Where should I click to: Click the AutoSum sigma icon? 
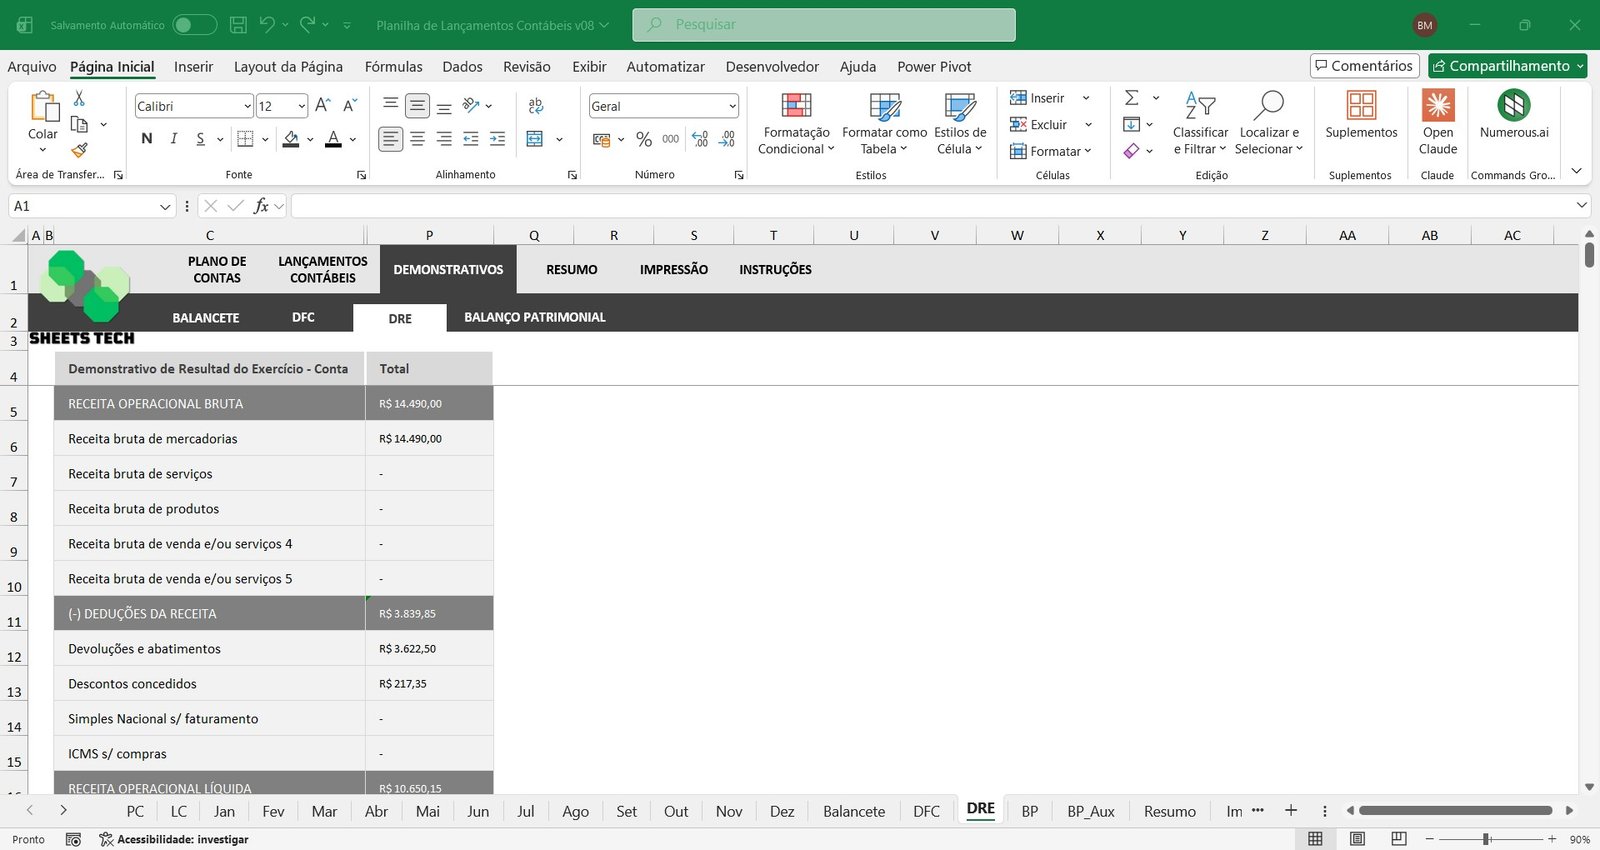(1132, 98)
